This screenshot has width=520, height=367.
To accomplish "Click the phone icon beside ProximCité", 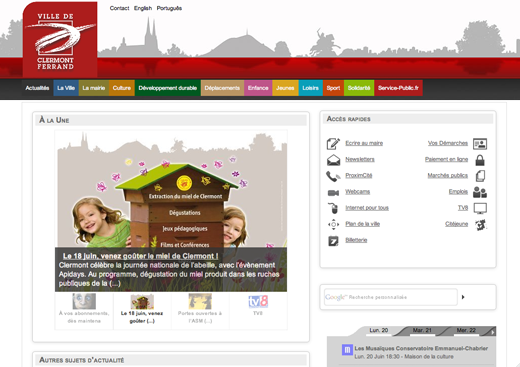I will pyautogui.click(x=333, y=176).
